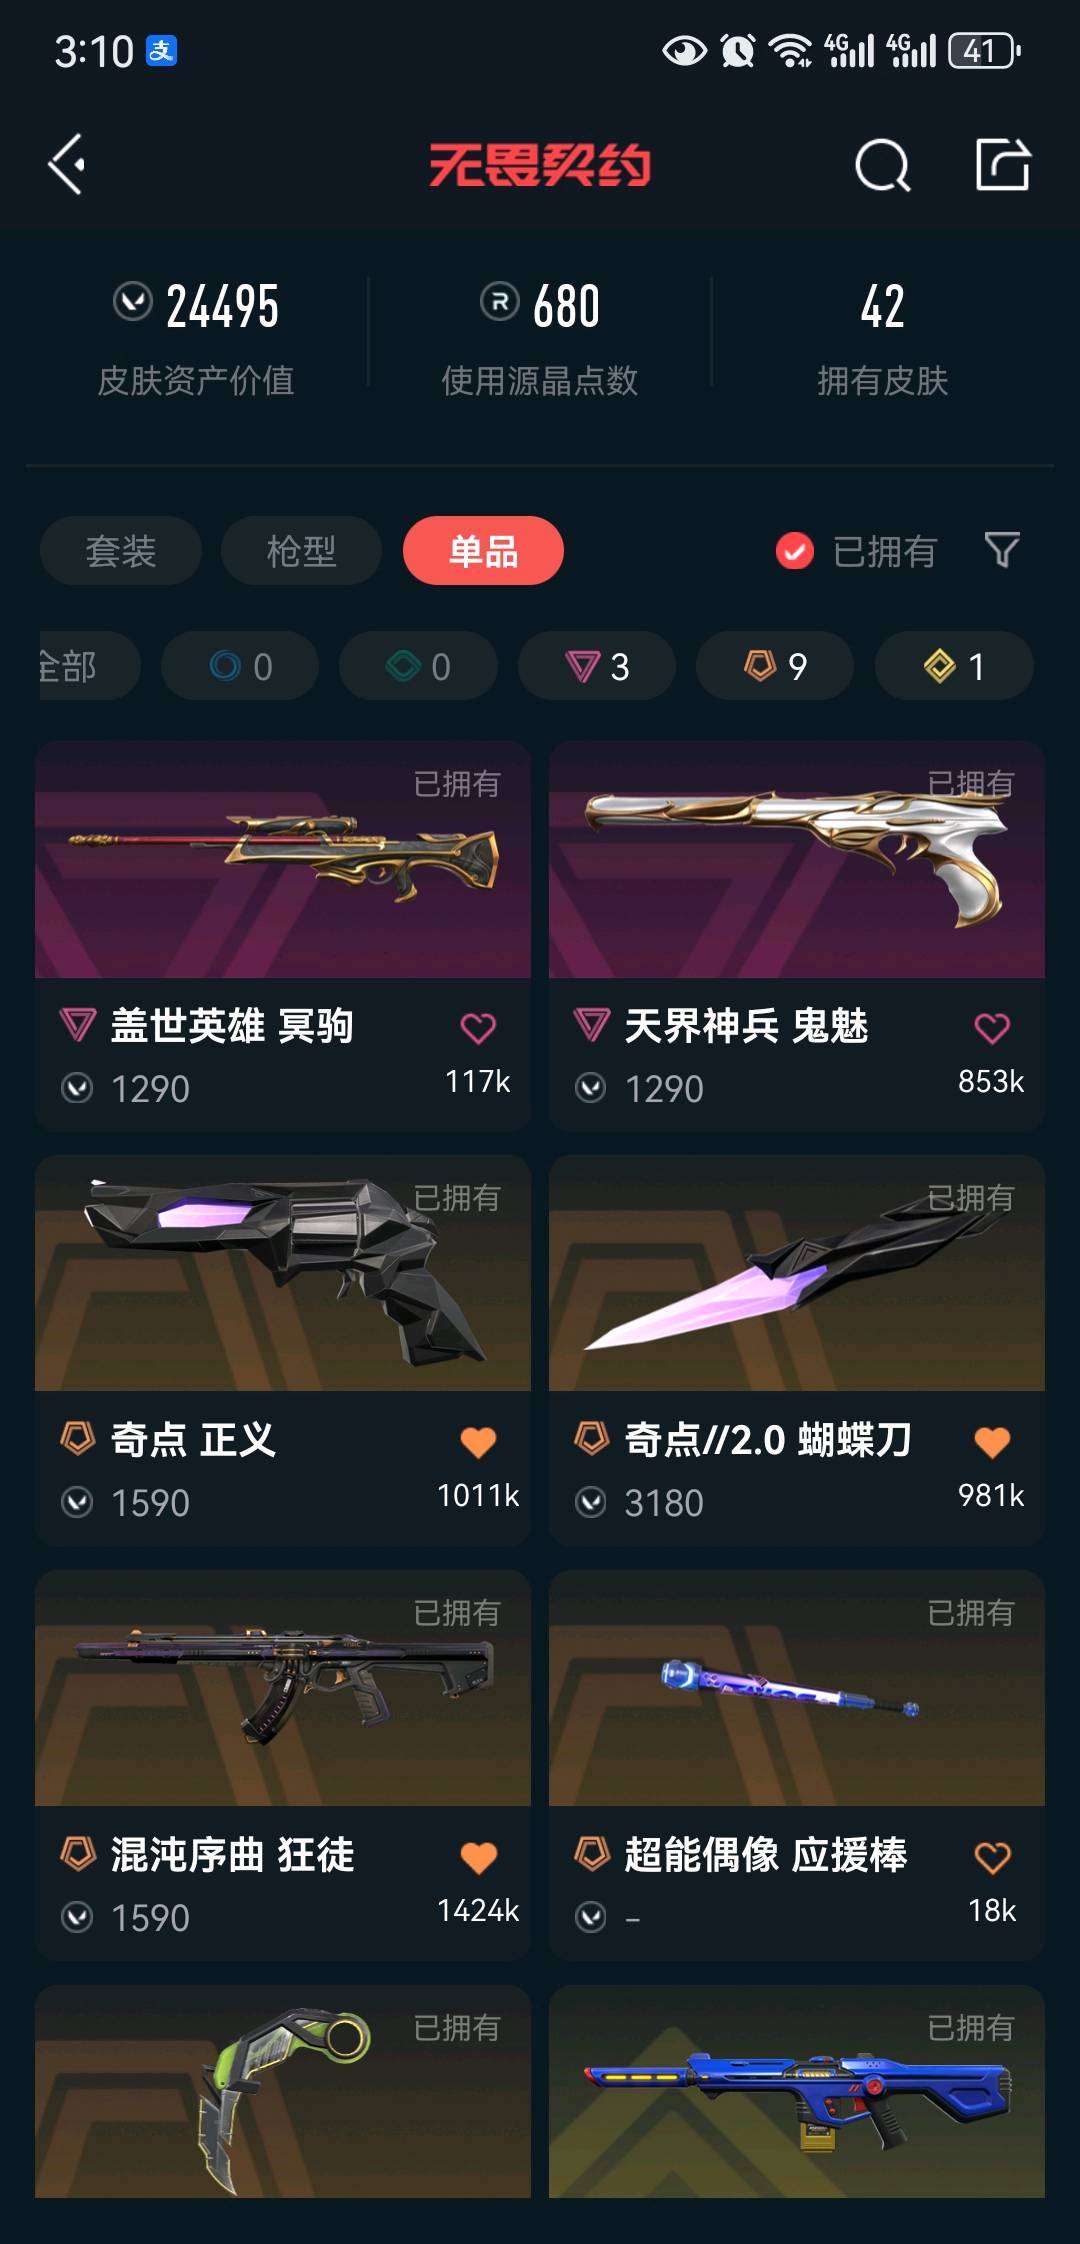Filter by purple triangle tier with 3

click(597, 666)
